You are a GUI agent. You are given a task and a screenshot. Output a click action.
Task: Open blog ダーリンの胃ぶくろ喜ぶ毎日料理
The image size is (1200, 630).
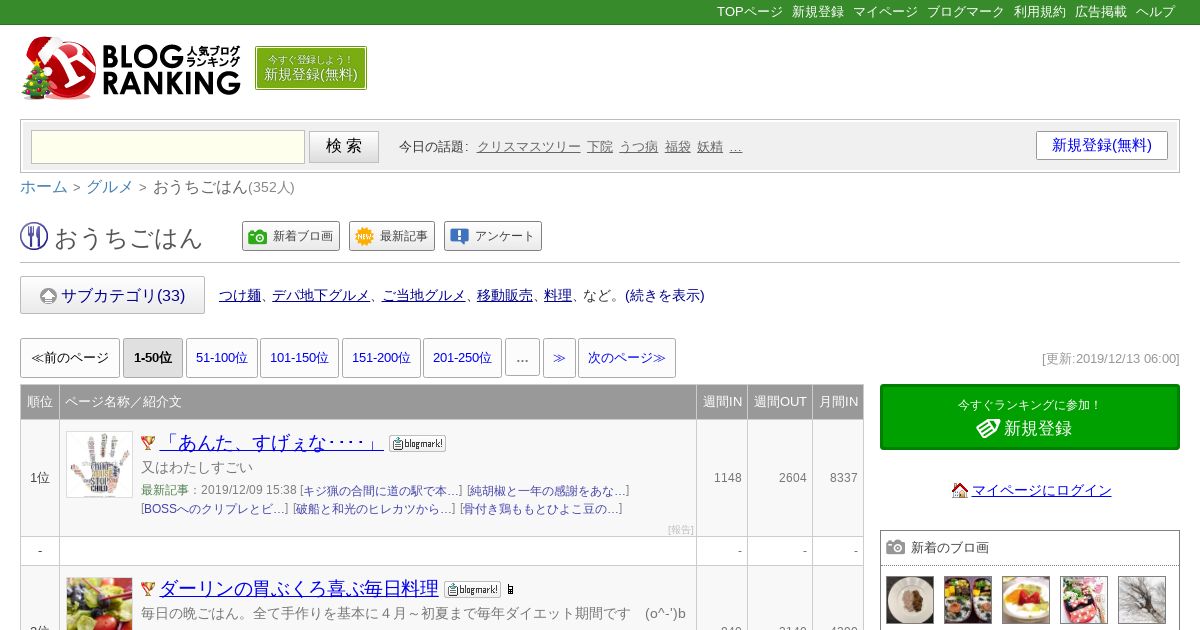click(x=298, y=588)
